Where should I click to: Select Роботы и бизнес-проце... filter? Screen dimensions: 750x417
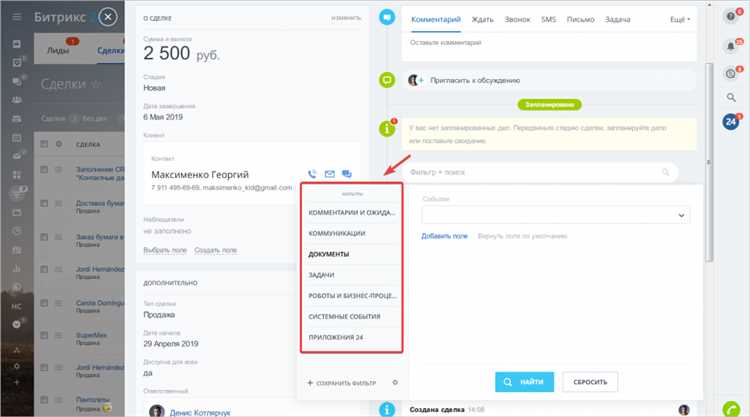[352, 296]
